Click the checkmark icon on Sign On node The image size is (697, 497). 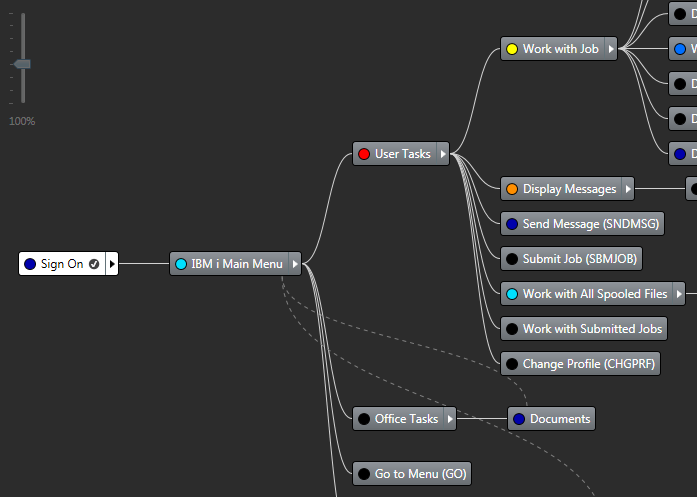pos(94,264)
